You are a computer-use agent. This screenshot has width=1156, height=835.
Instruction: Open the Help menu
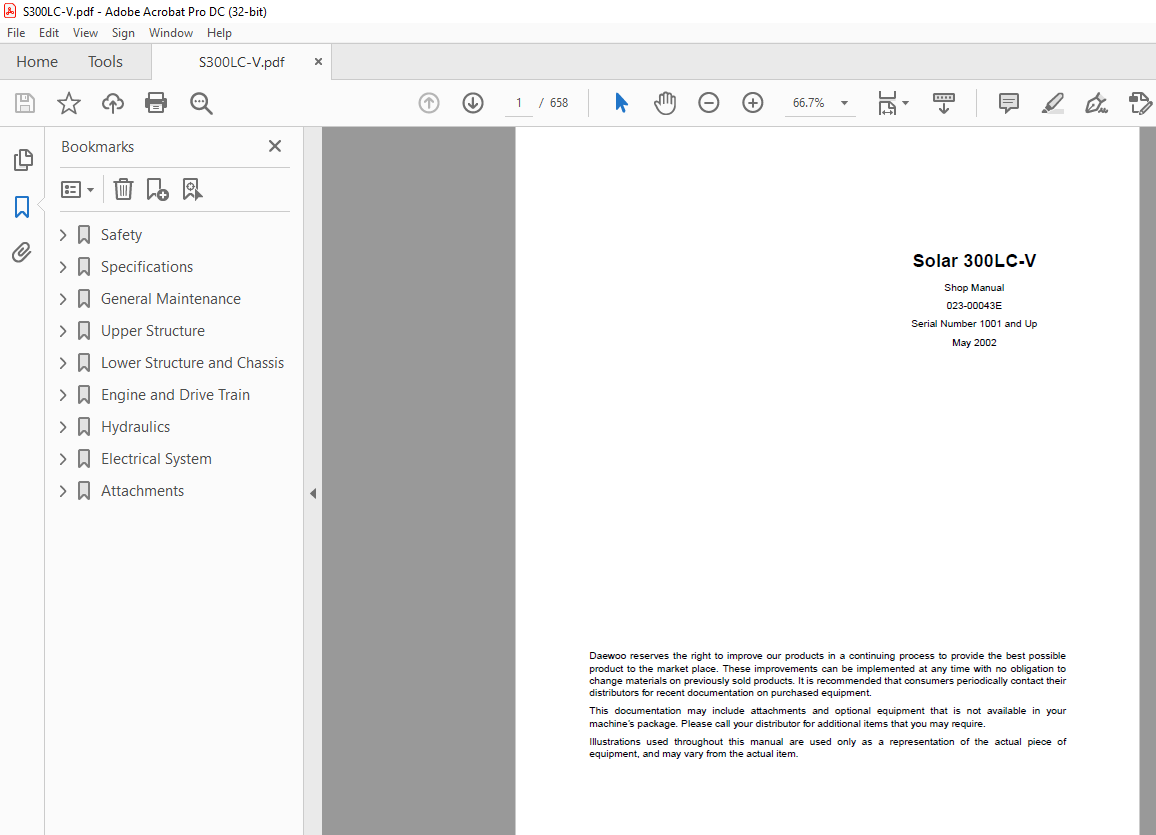pyautogui.click(x=219, y=33)
